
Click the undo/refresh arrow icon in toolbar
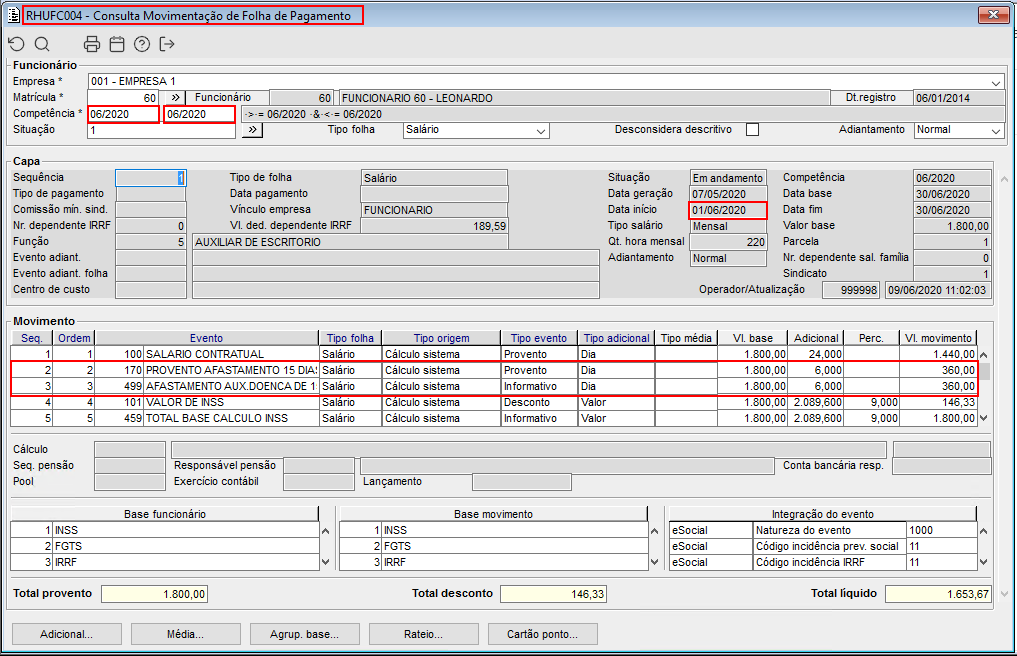tap(16, 44)
